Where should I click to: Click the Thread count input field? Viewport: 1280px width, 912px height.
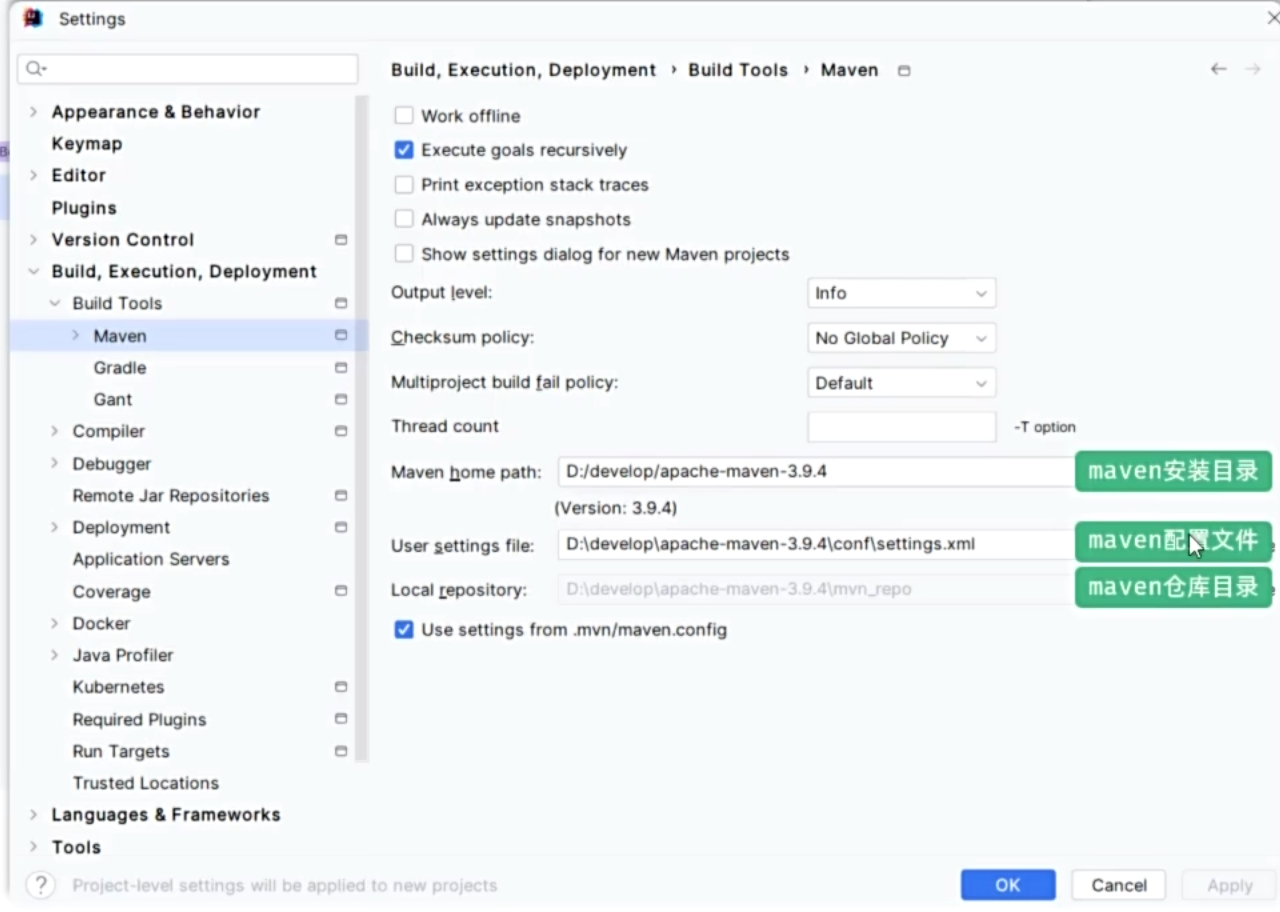(x=901, y=427)
